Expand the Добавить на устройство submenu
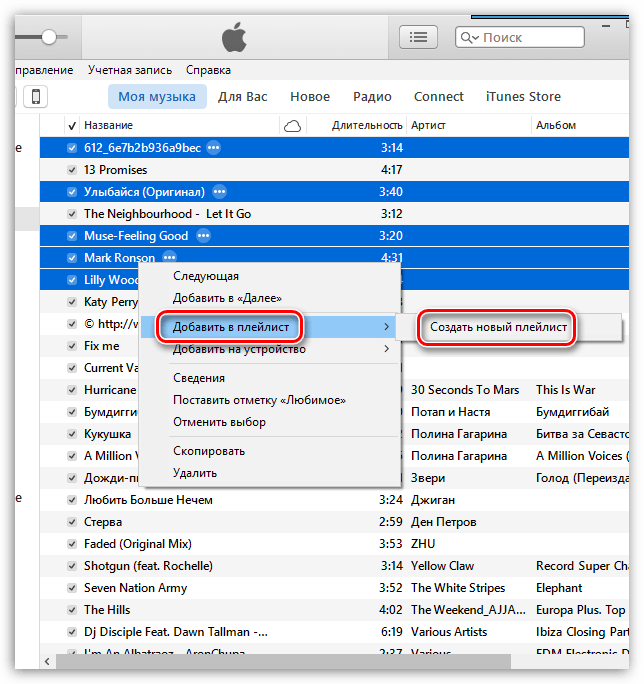This screenshot has height=684, width=644. [x=387, y=349]
